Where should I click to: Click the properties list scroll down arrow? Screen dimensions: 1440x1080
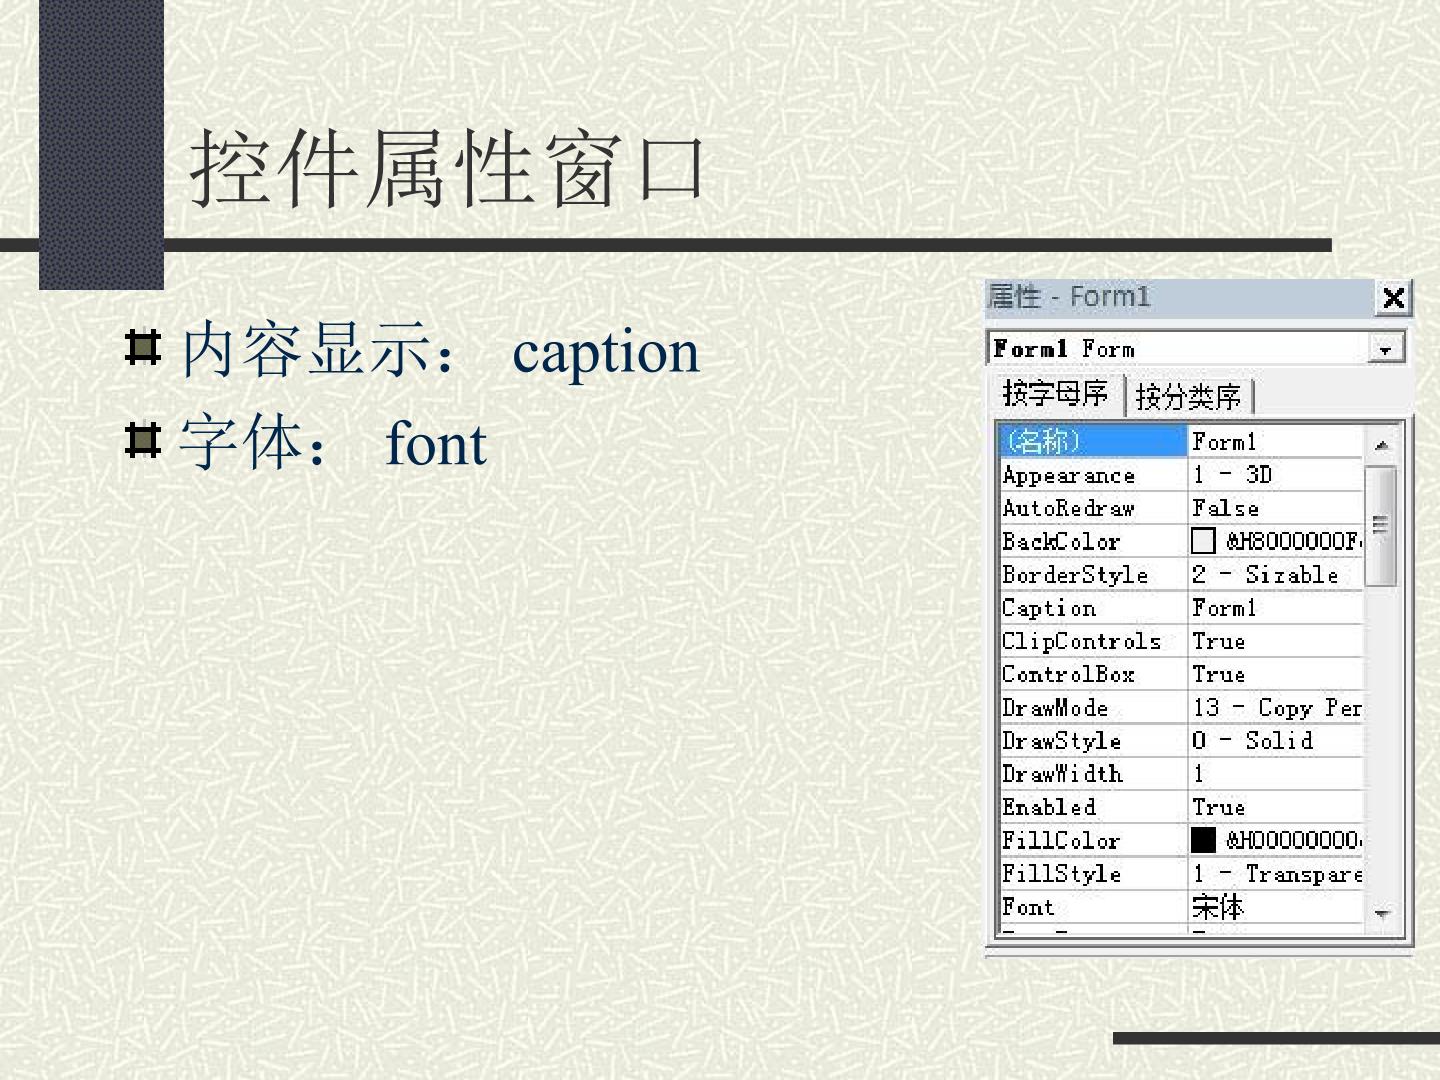[x=1381, y=913]
